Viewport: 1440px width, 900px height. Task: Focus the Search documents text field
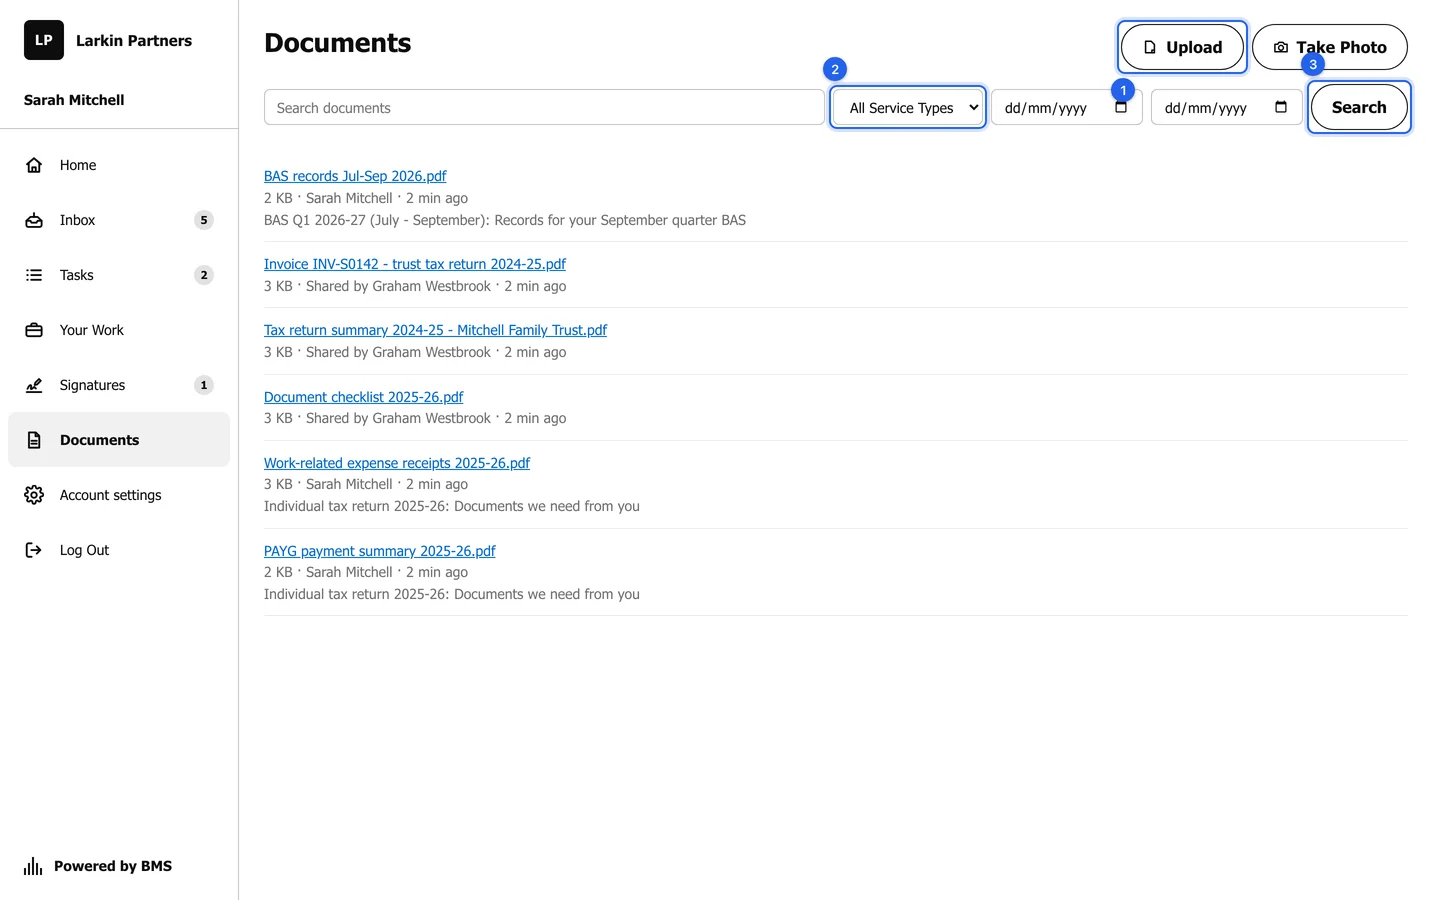pyautogui.click(x=544, y=107)
